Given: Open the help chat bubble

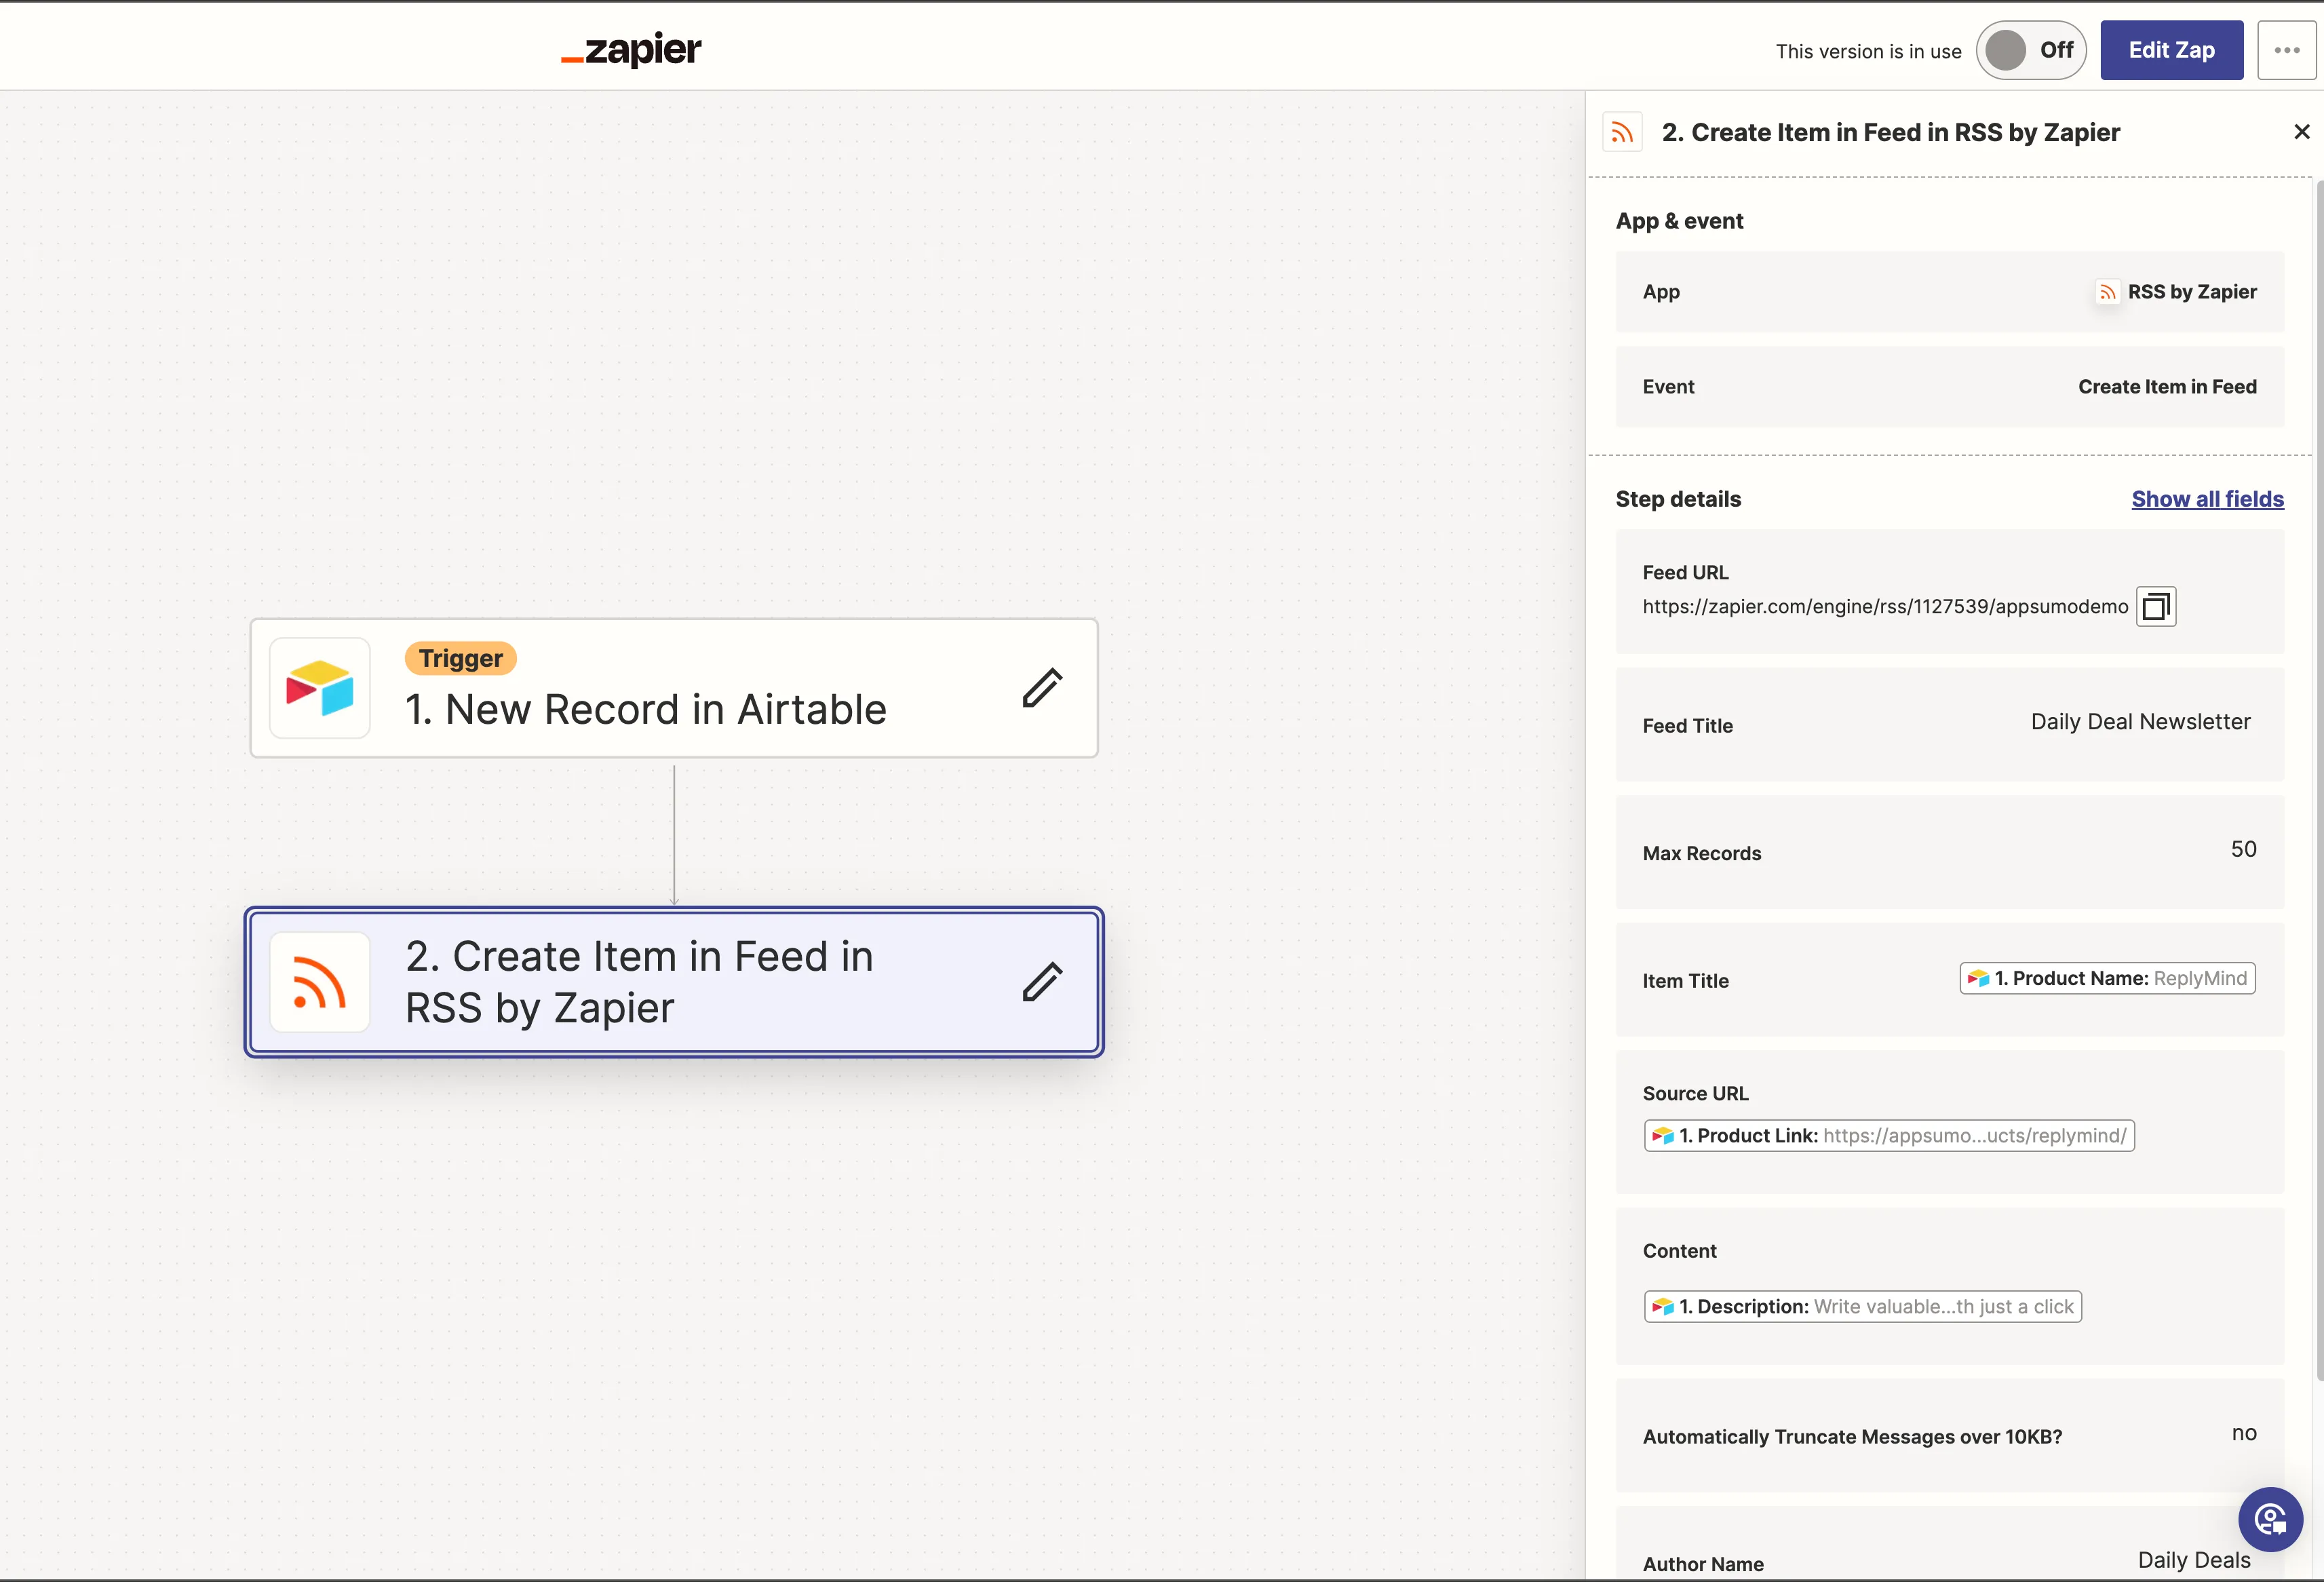Looking at the screenshot, I should coord(2270,1519).
